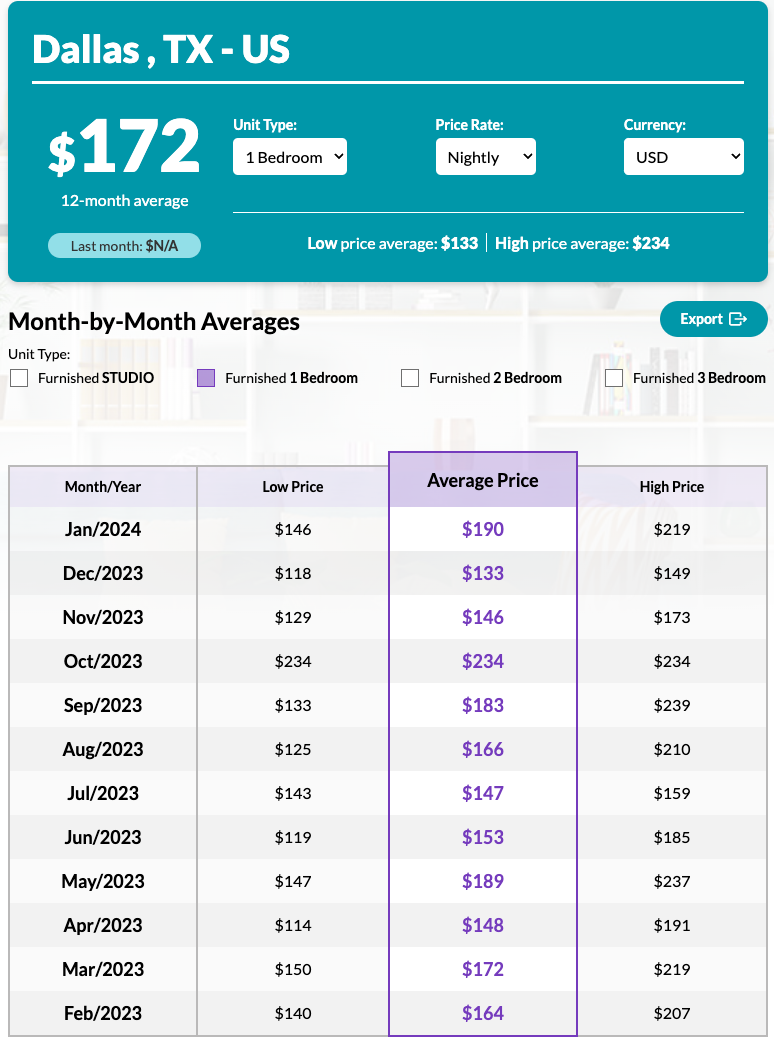
Task: Click the High Price column header
Action: click(x=672, y=487)
